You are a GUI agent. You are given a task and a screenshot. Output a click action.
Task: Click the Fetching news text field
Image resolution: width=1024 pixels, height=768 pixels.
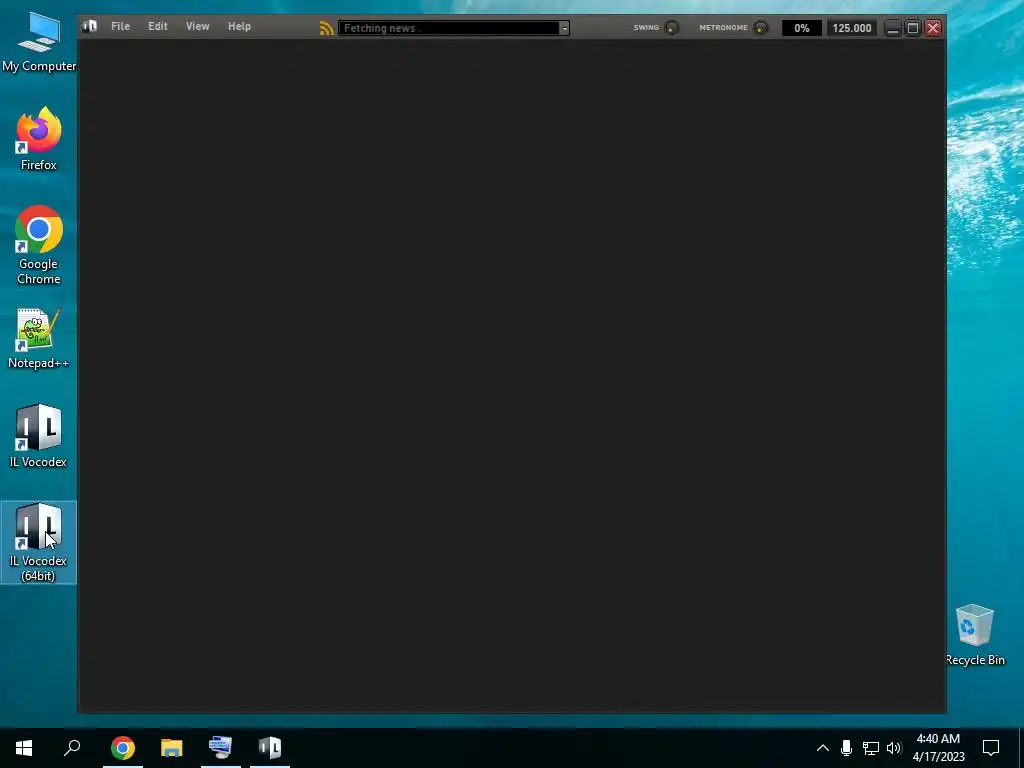coord(449,28)
